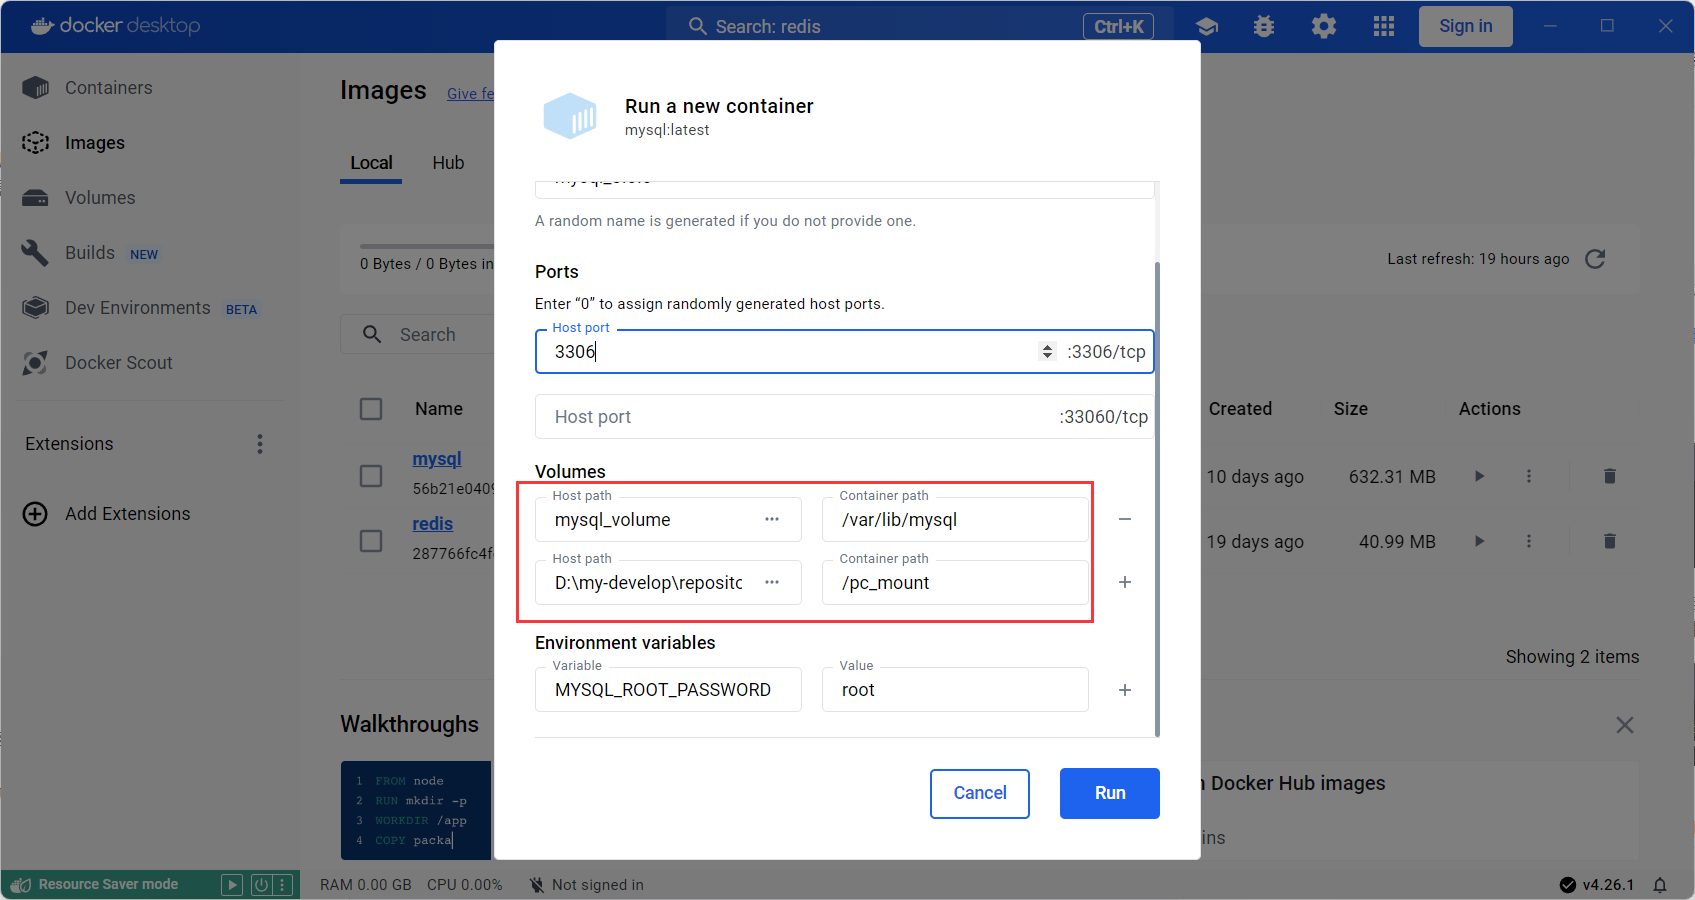Screen dimensions: 1695x900
Task: Check the redis image checkbox
Action: 371,541
